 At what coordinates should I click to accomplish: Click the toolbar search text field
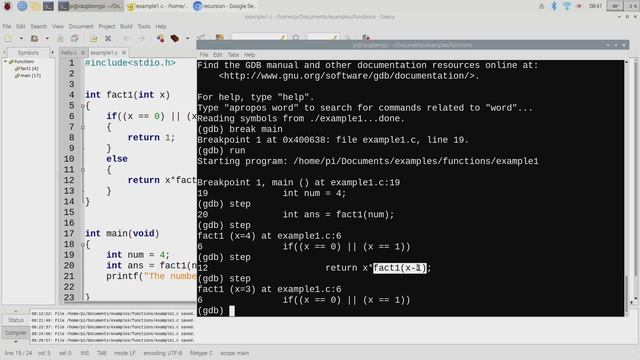[259, 38]
